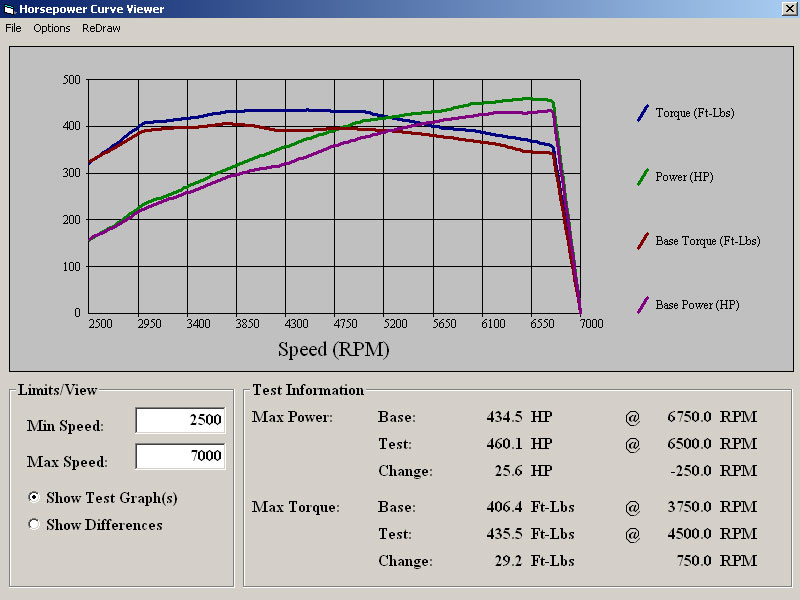Click the Base Torque (Ft-Lbs) legend label
Viewport: 800px width, 600px height.
coord(708,241)
